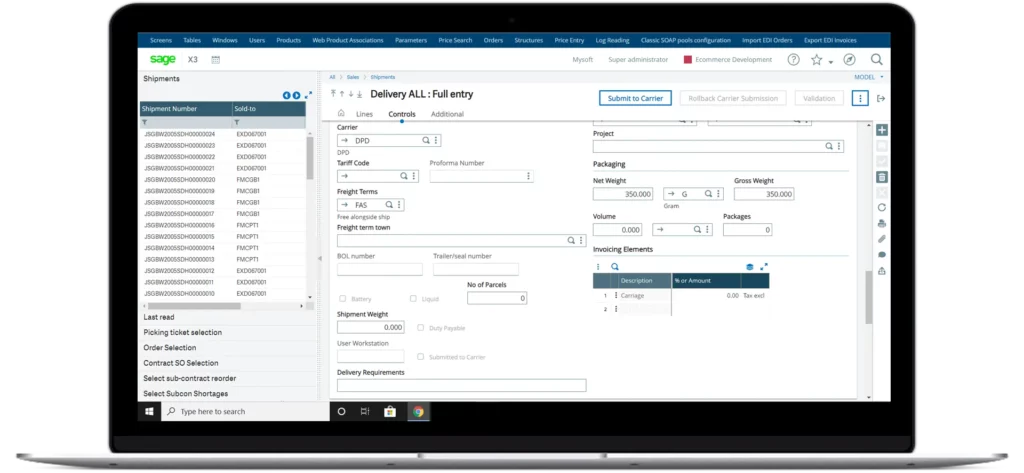Open Project field lookup magnifier
The image size is (1024, 473).
tap(829, 146)
